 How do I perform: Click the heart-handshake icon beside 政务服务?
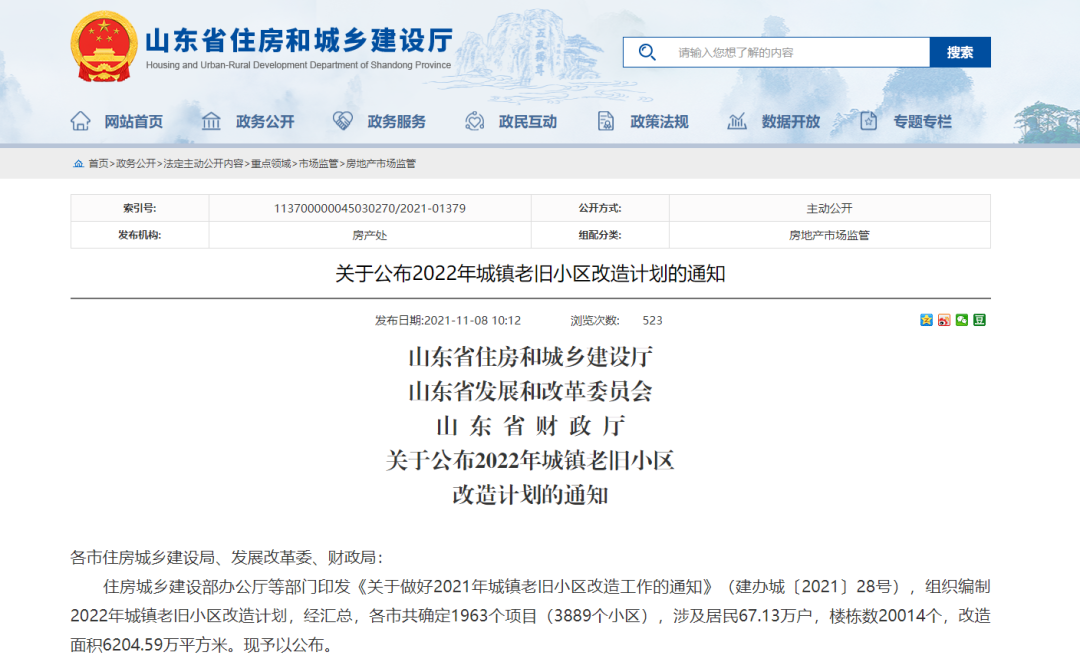(342, 121)
